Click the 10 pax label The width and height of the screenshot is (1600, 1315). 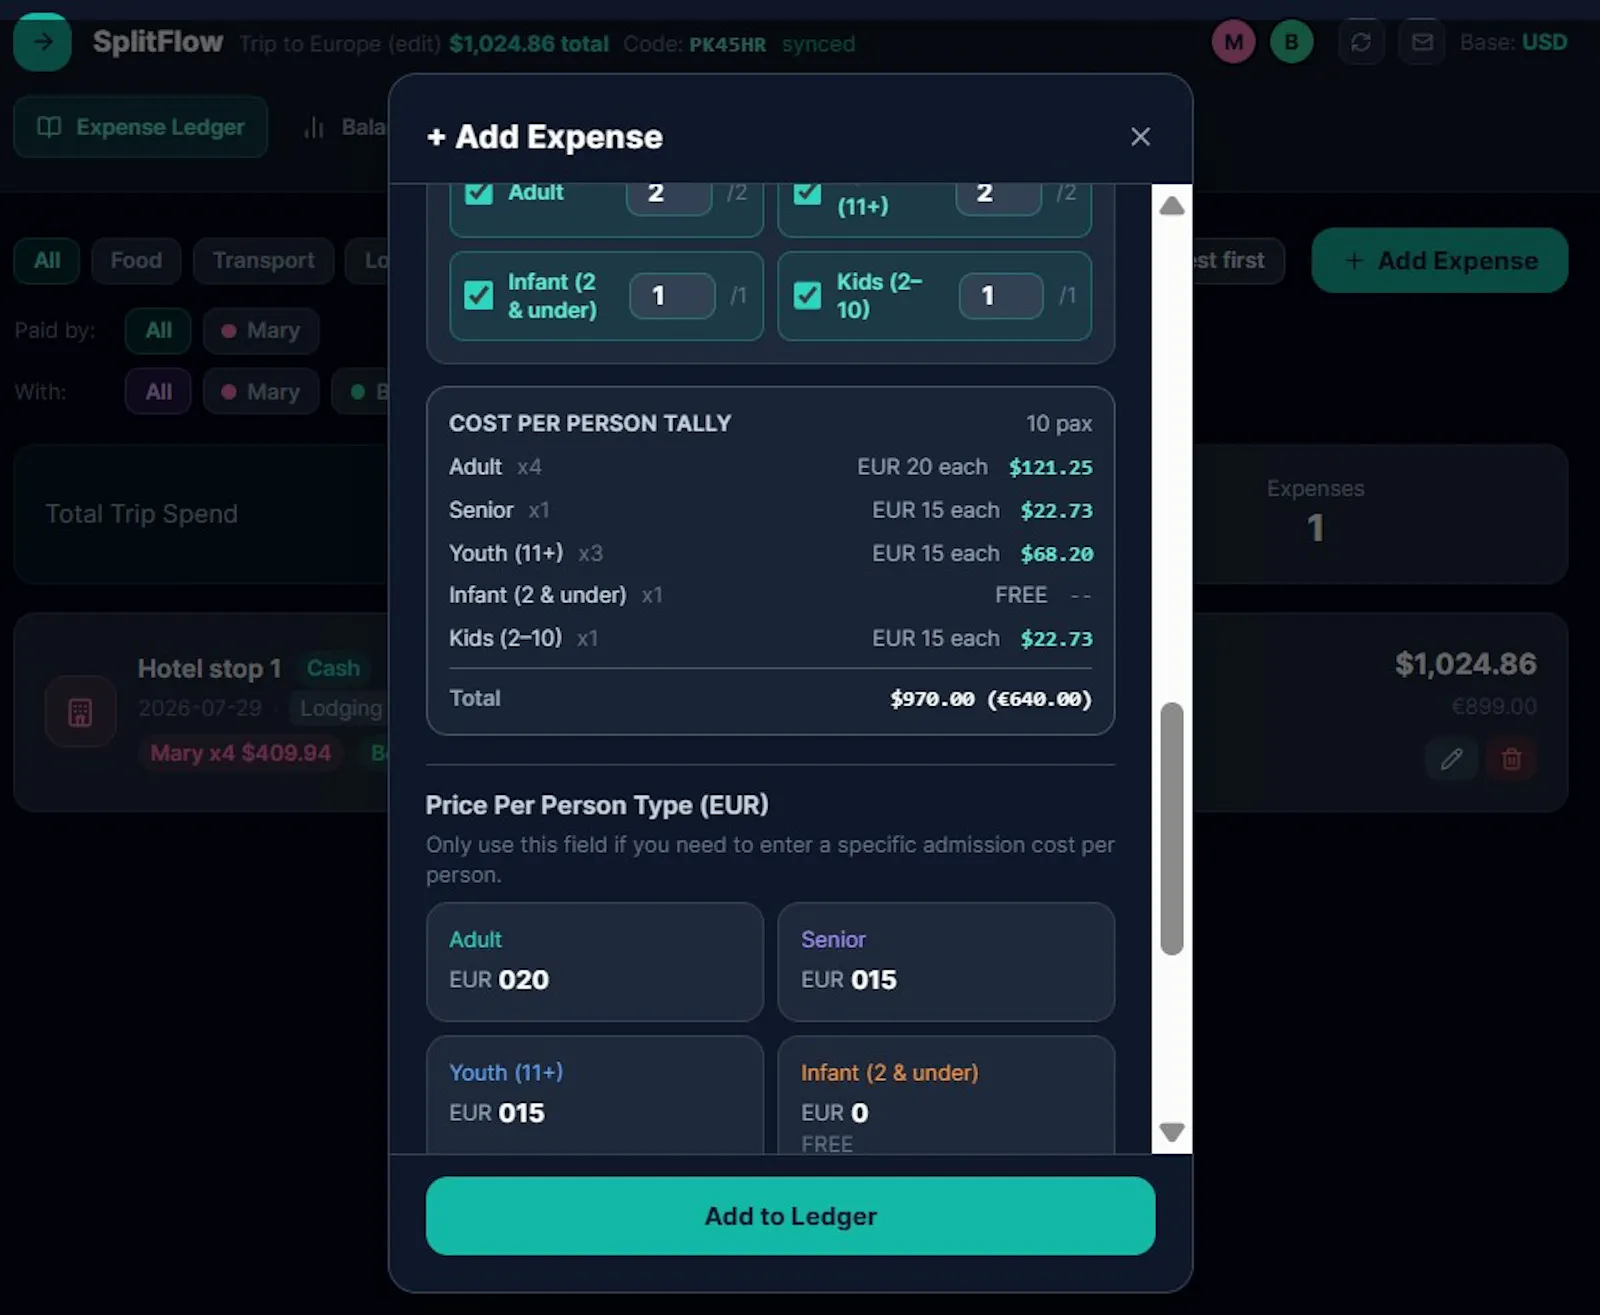(1059, 424)
